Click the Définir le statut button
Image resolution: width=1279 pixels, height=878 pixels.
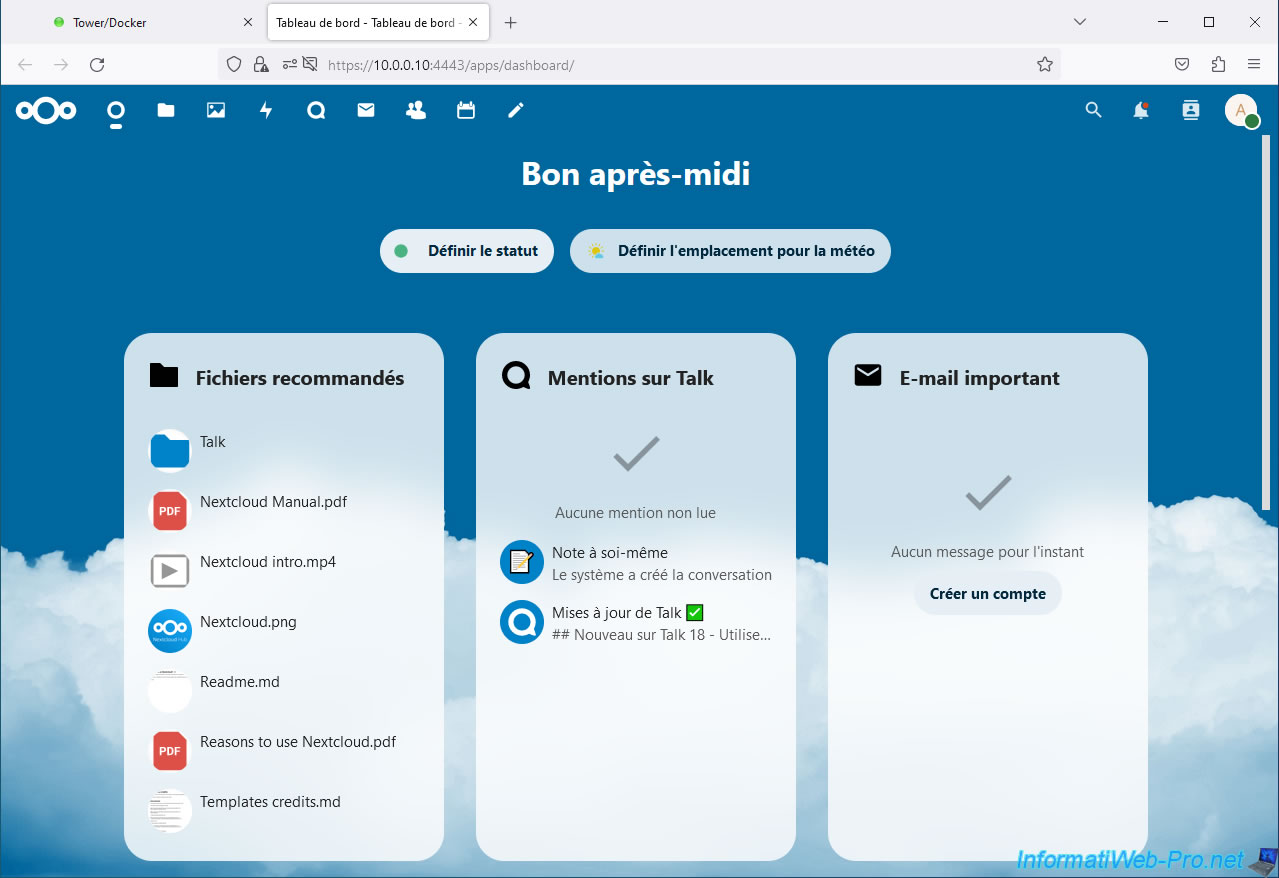(x=467, y=251)
